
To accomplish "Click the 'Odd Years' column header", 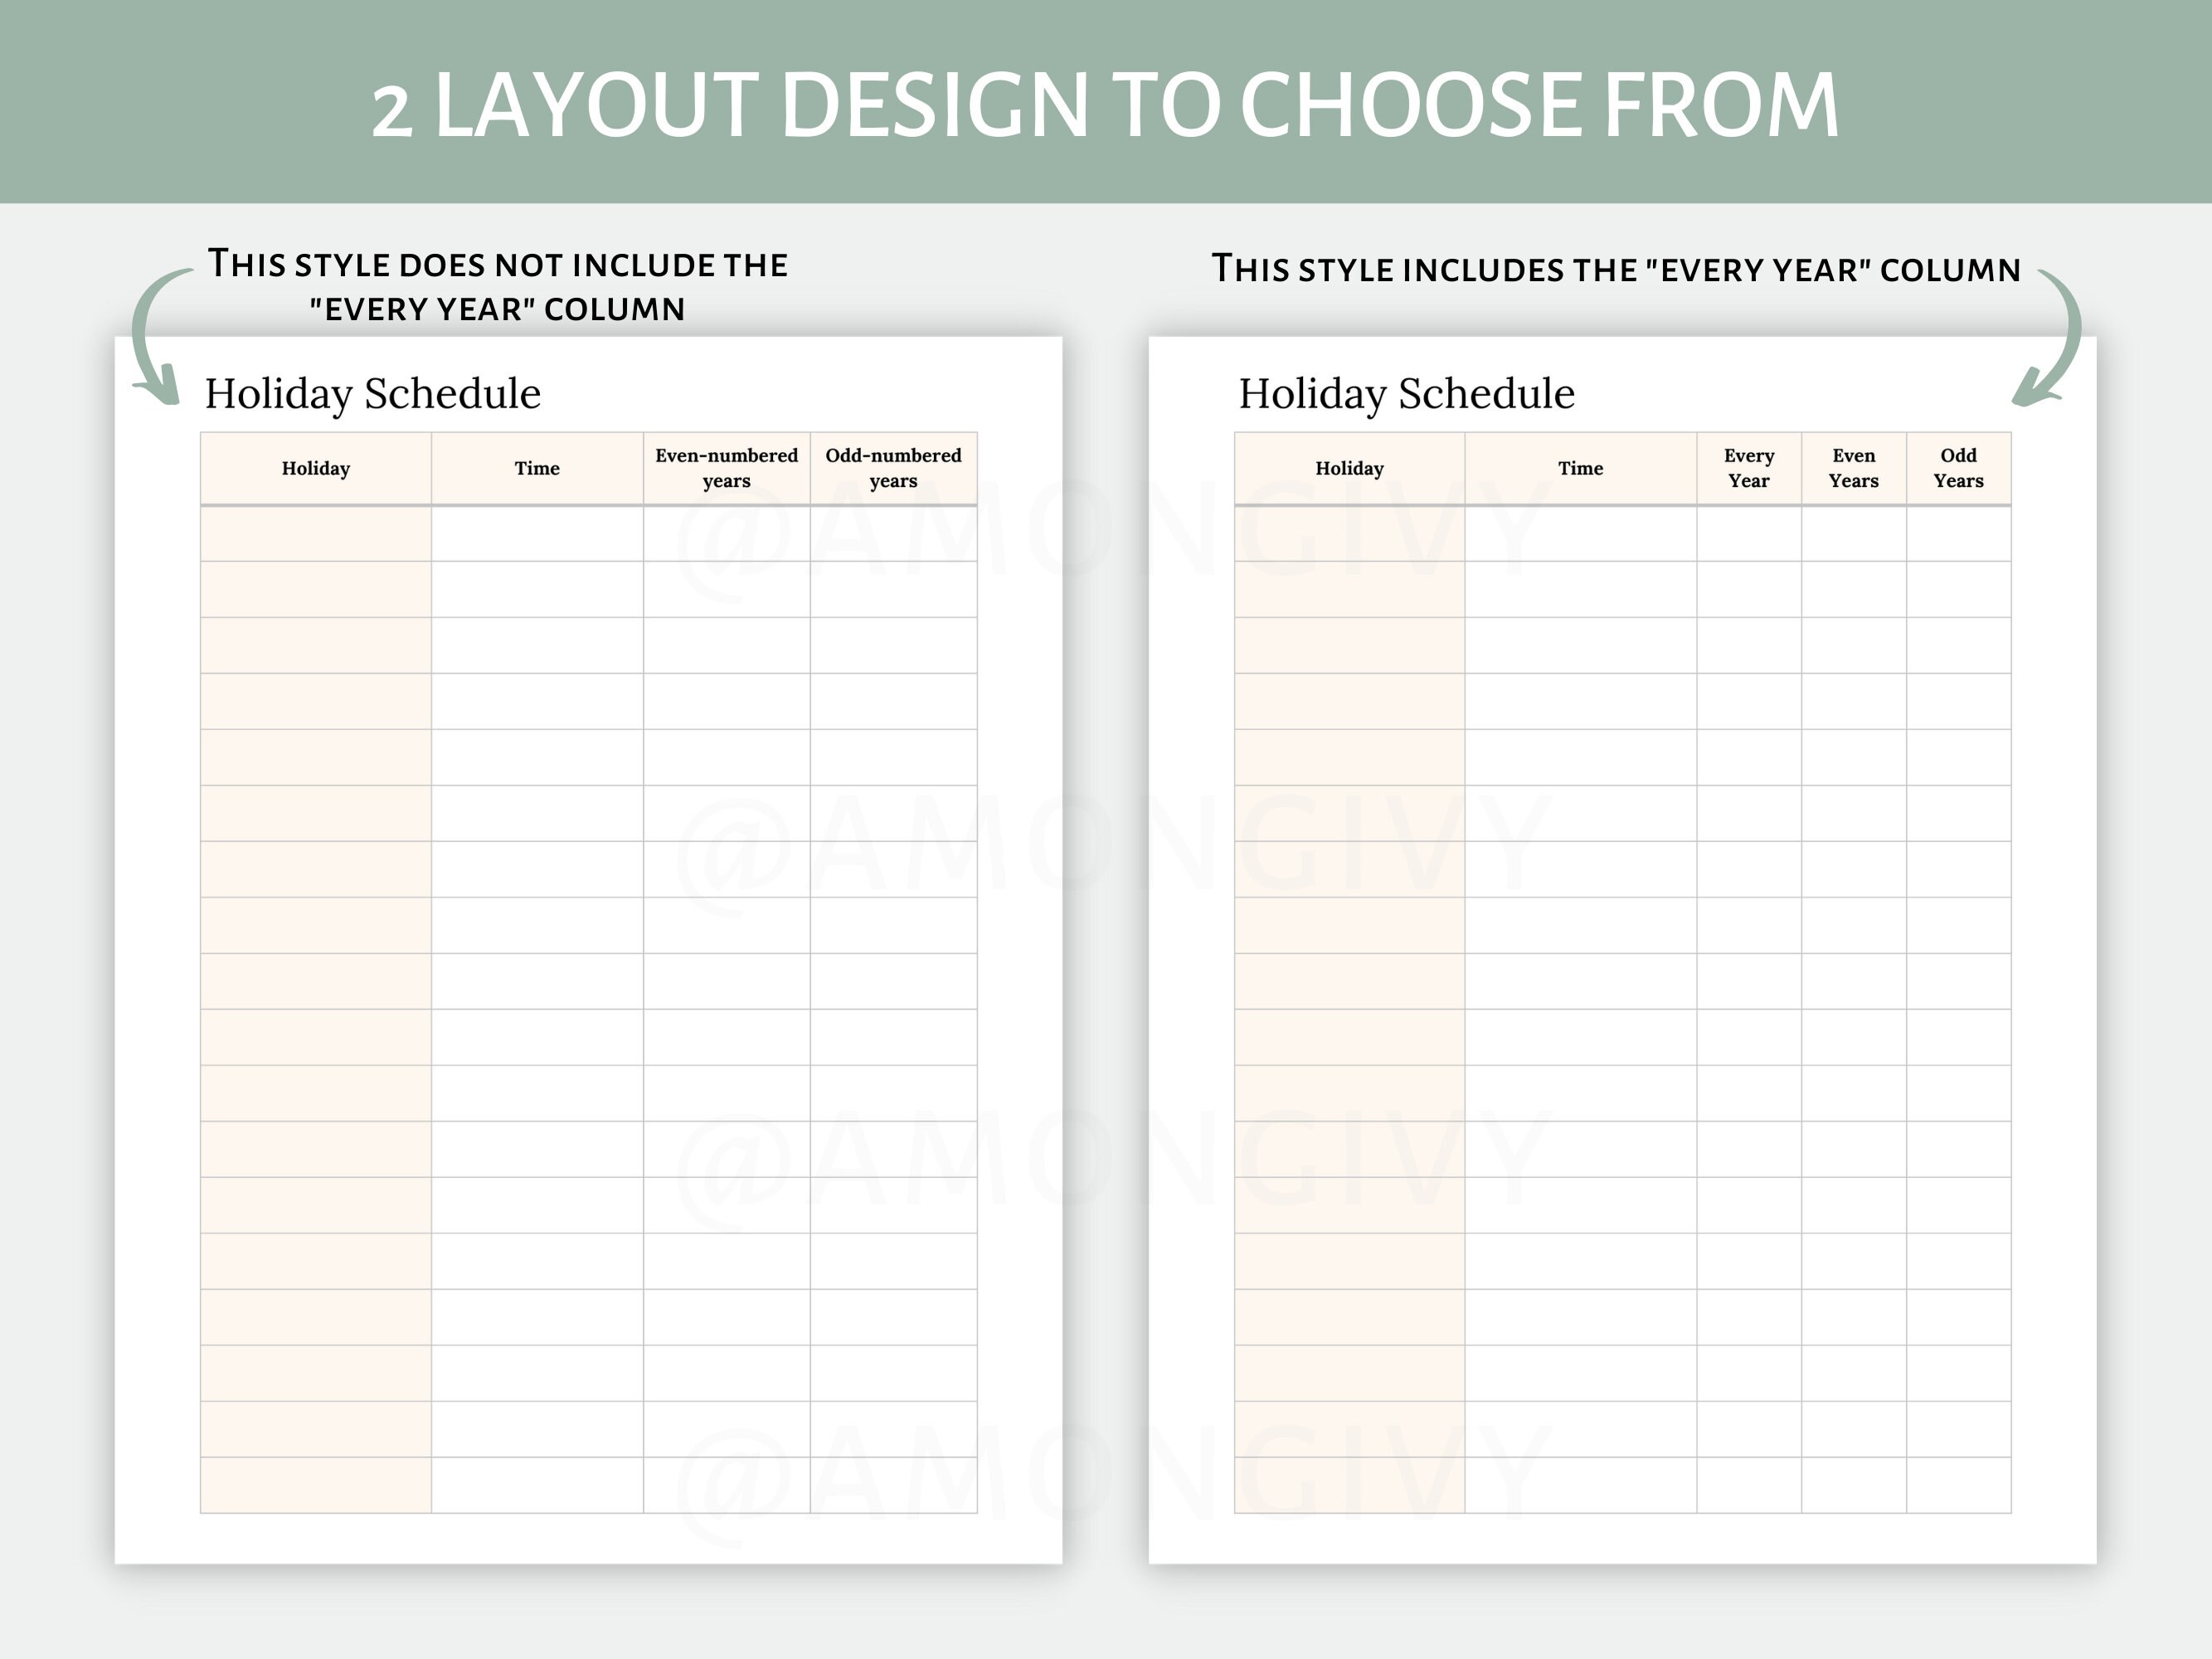I will tap(1958, 467).
